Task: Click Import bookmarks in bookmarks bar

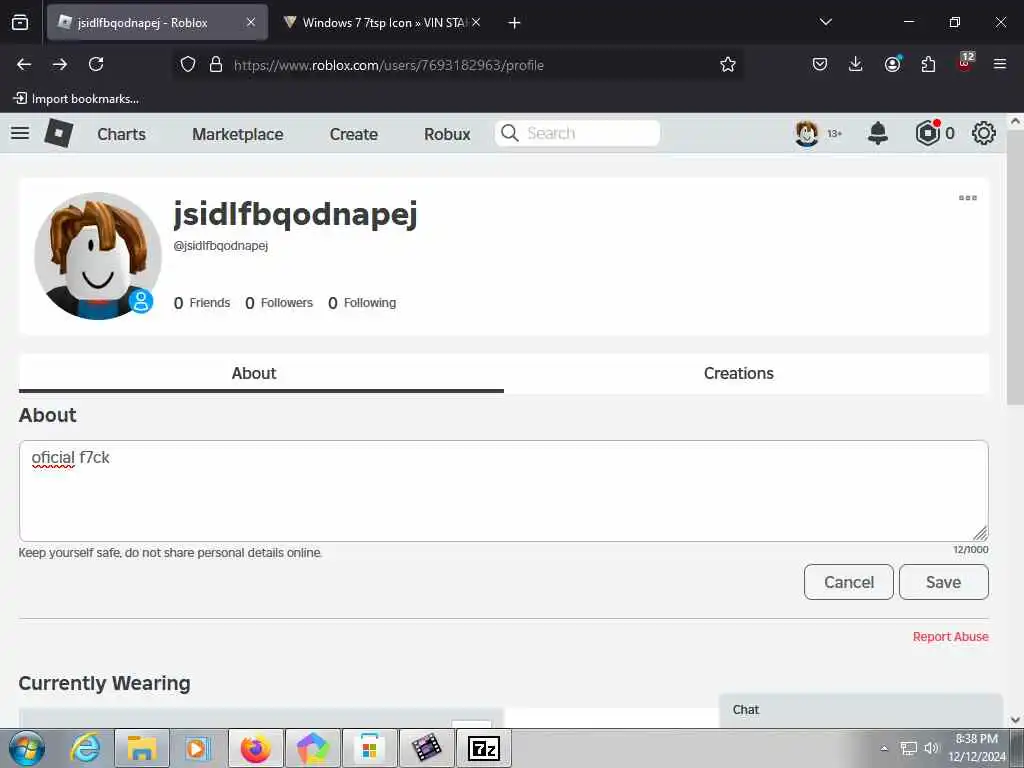Action: pos(76,99)
